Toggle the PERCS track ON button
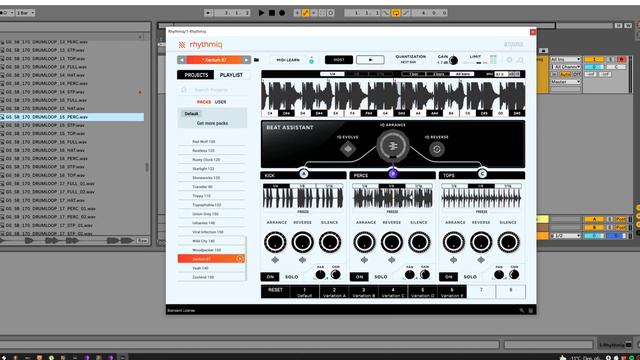The image size is (640, 360). click(x=359, y=277)
